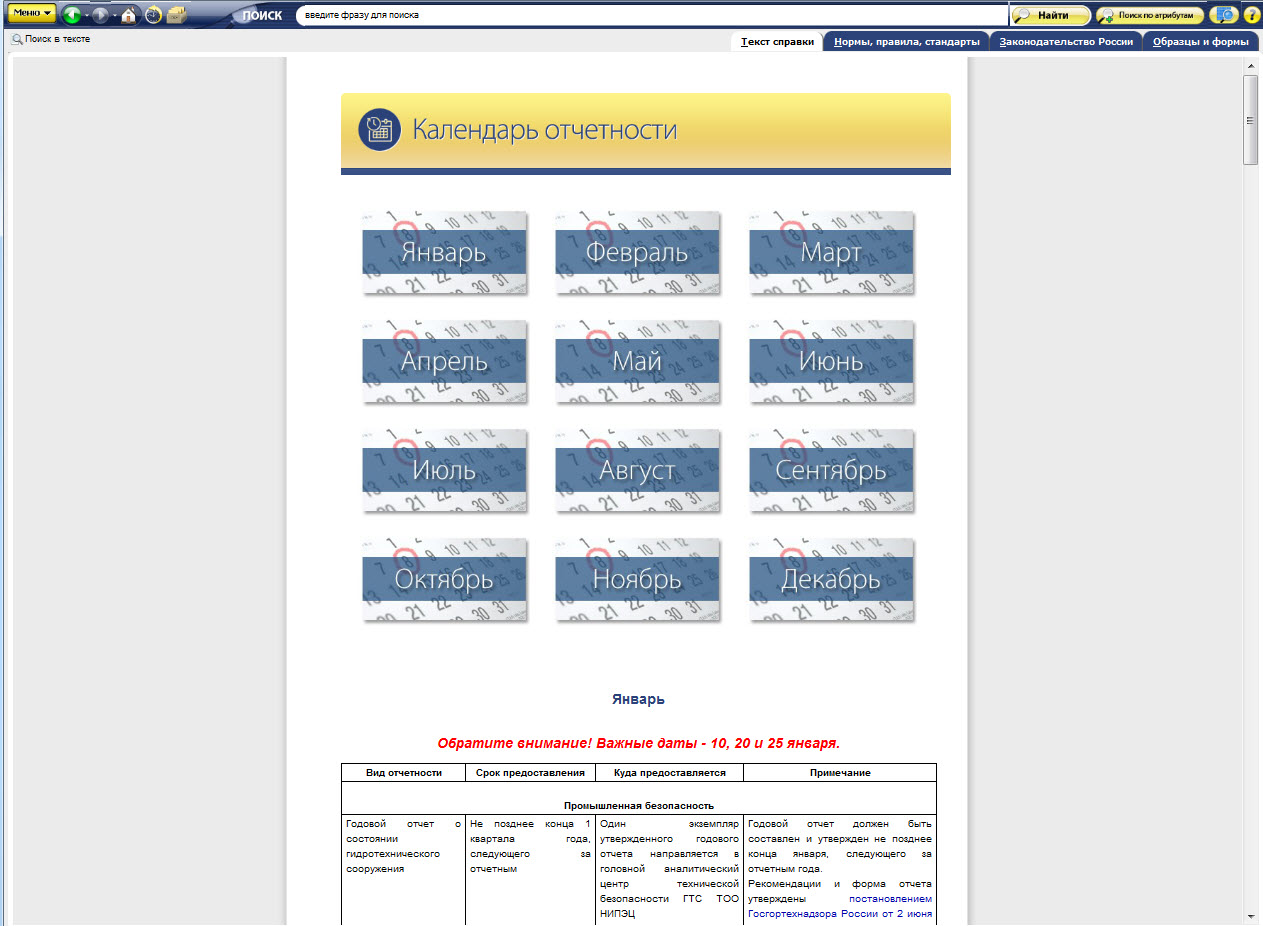Go to the Home page icon
Screen dimensions: 1263x926
point(128,15)
